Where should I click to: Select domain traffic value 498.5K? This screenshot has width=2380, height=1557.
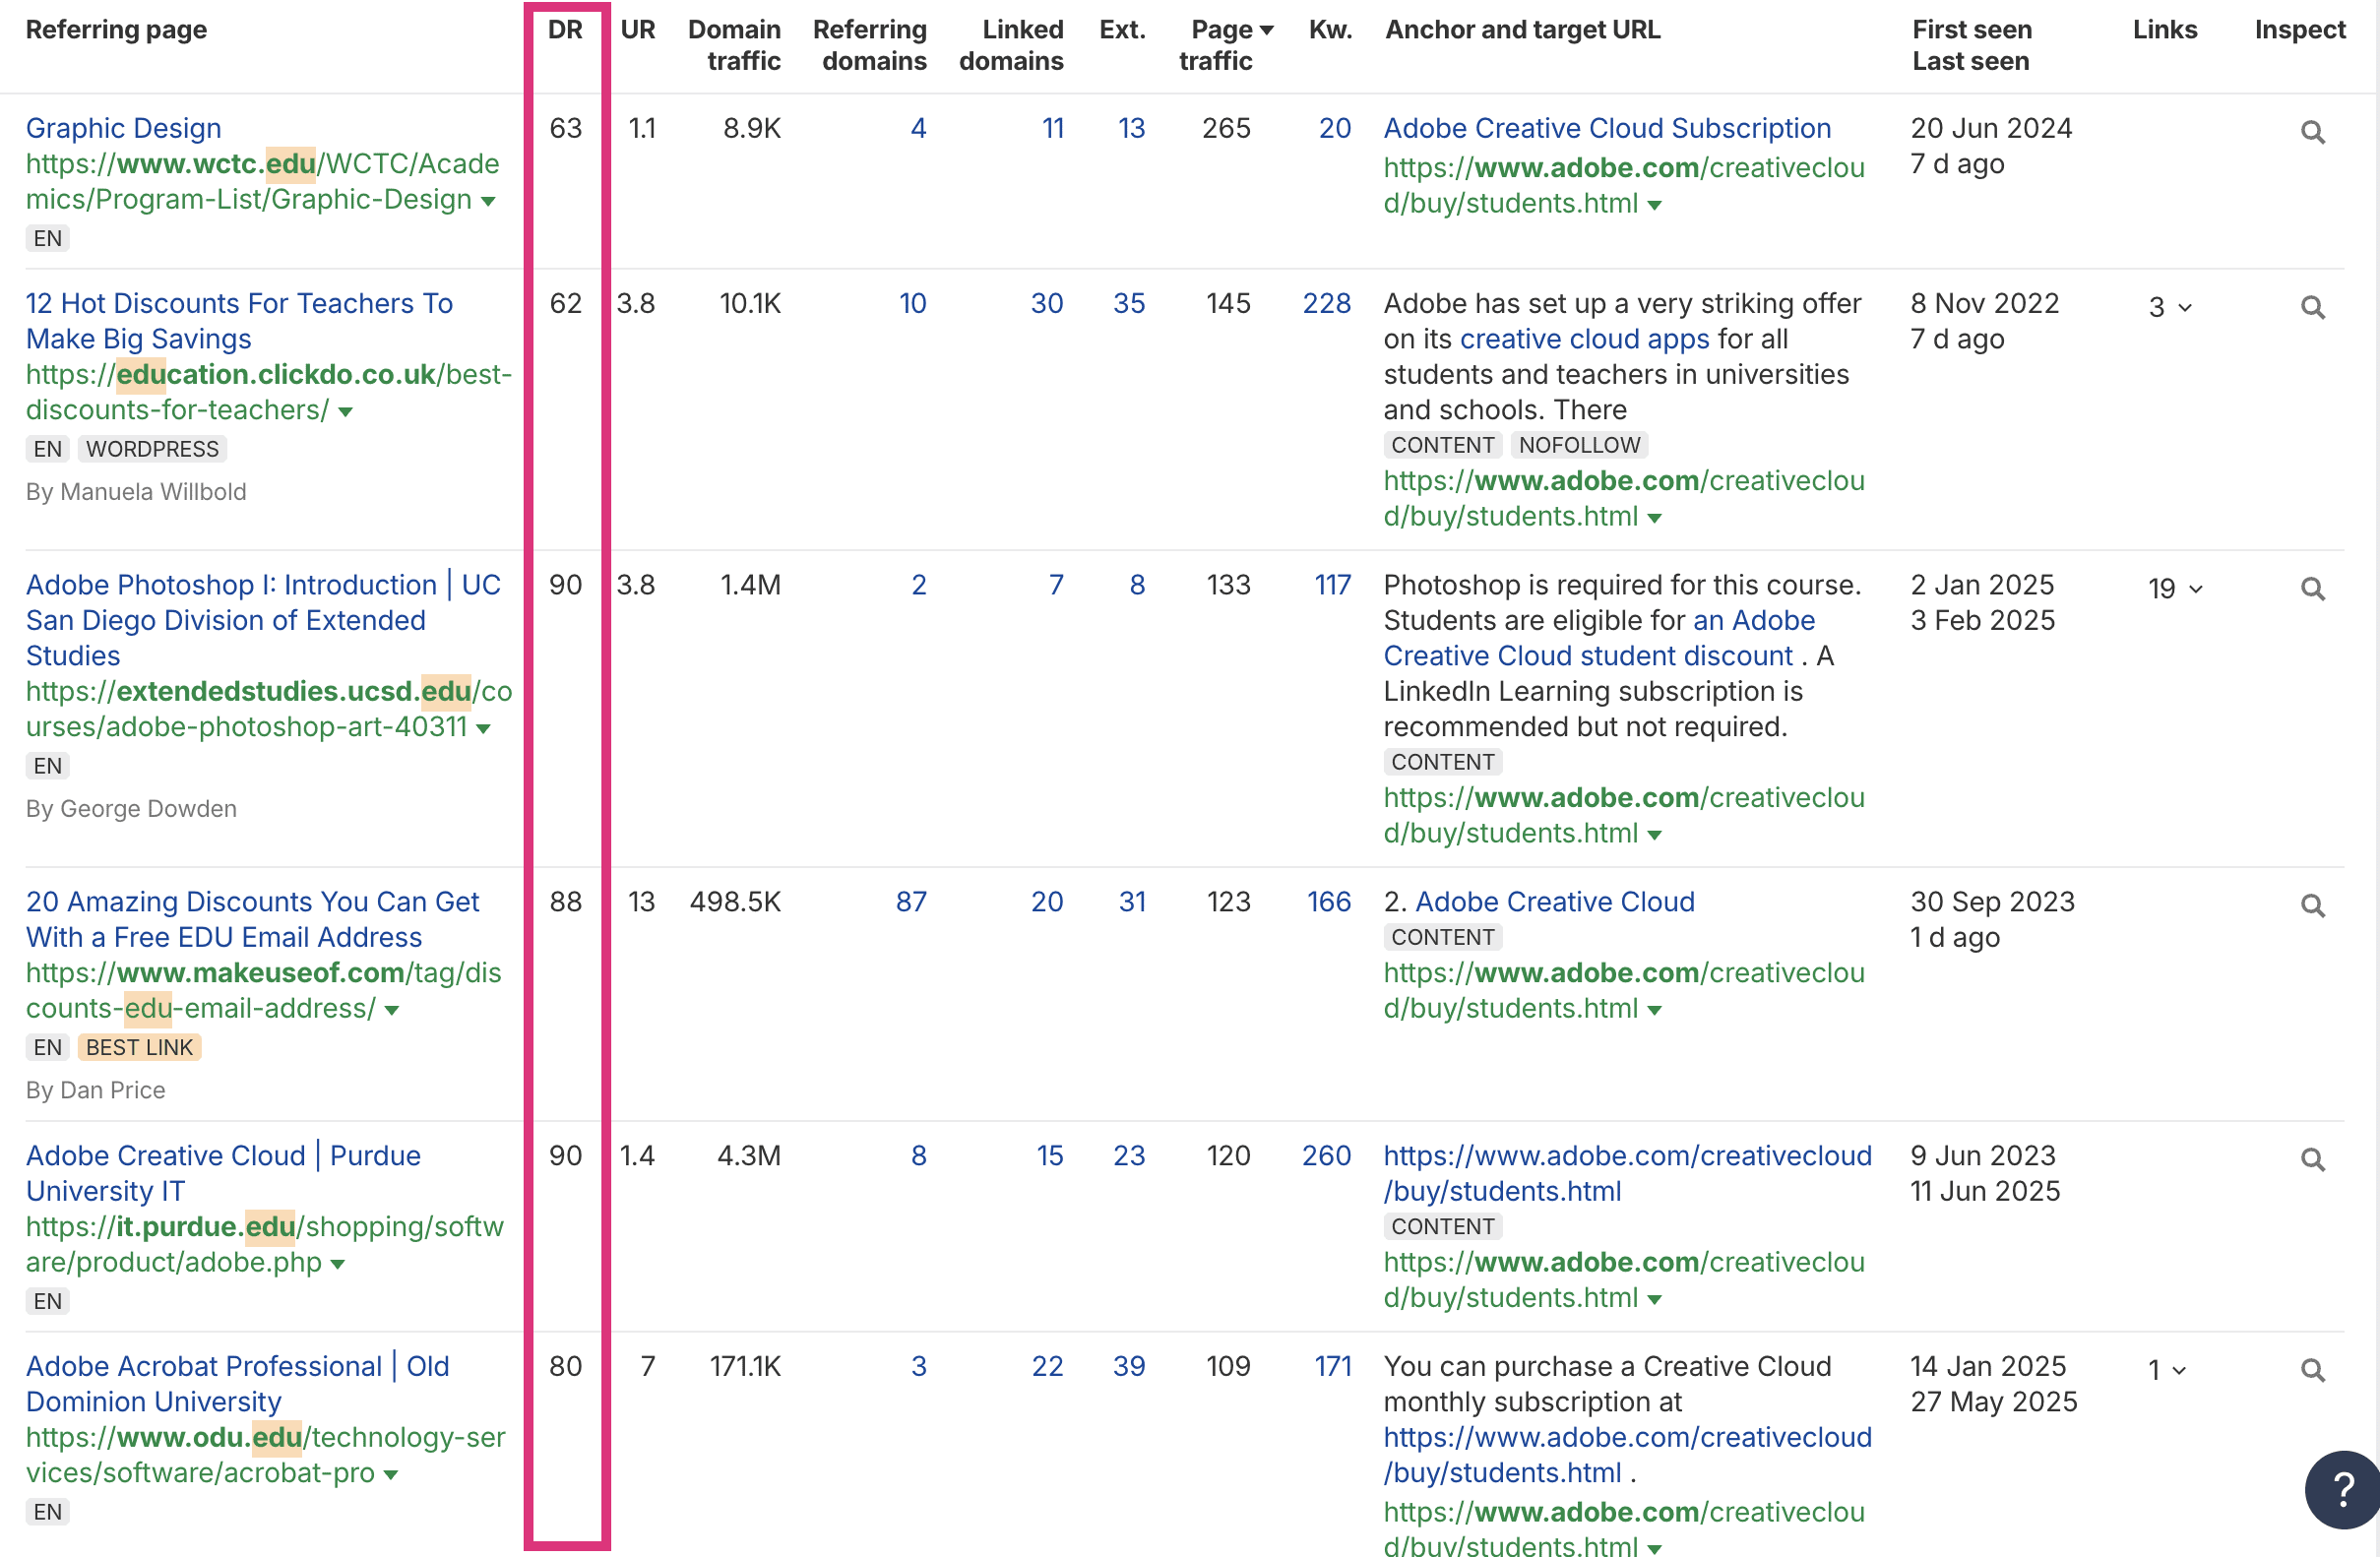click(x=735, y=902)
